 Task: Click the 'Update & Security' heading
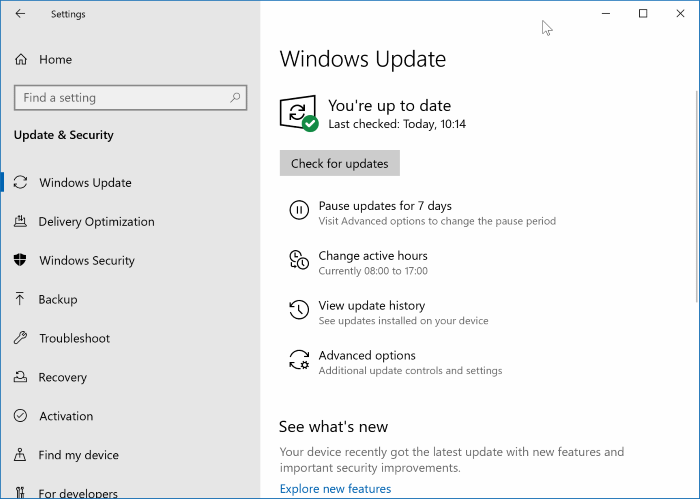[63, 135]
